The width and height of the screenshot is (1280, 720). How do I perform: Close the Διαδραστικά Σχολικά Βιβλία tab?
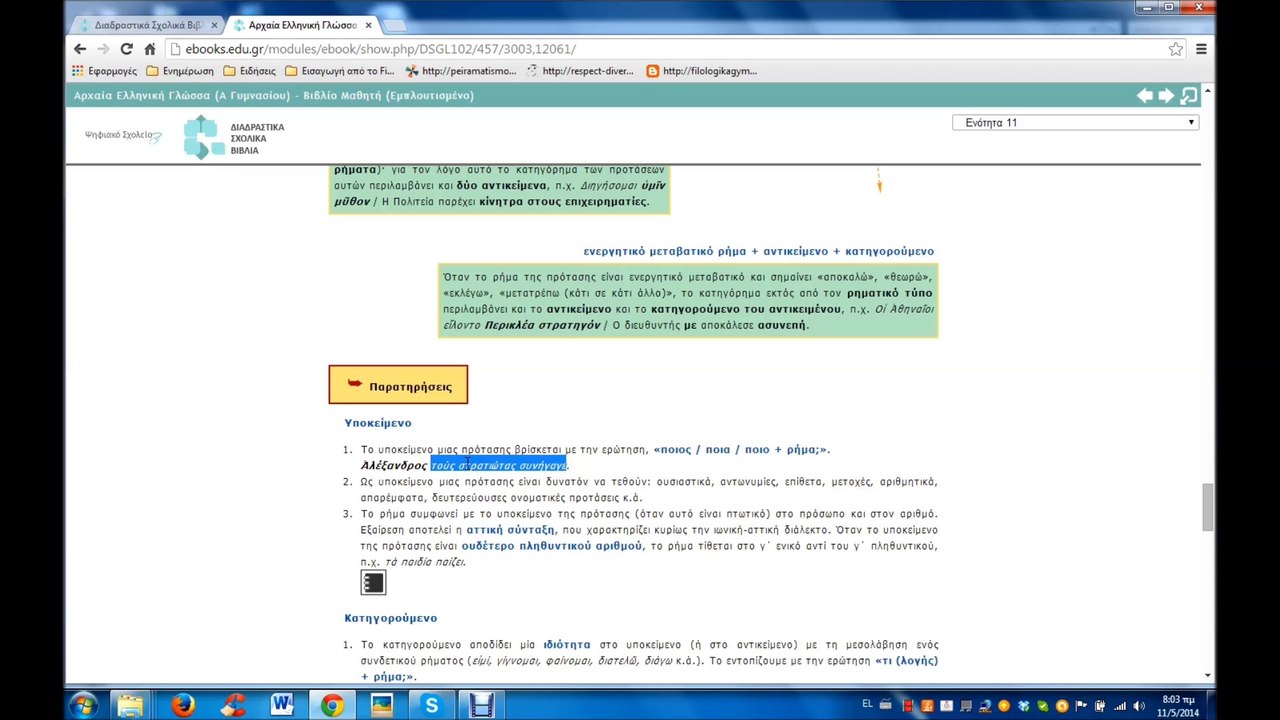coord(214,25)
